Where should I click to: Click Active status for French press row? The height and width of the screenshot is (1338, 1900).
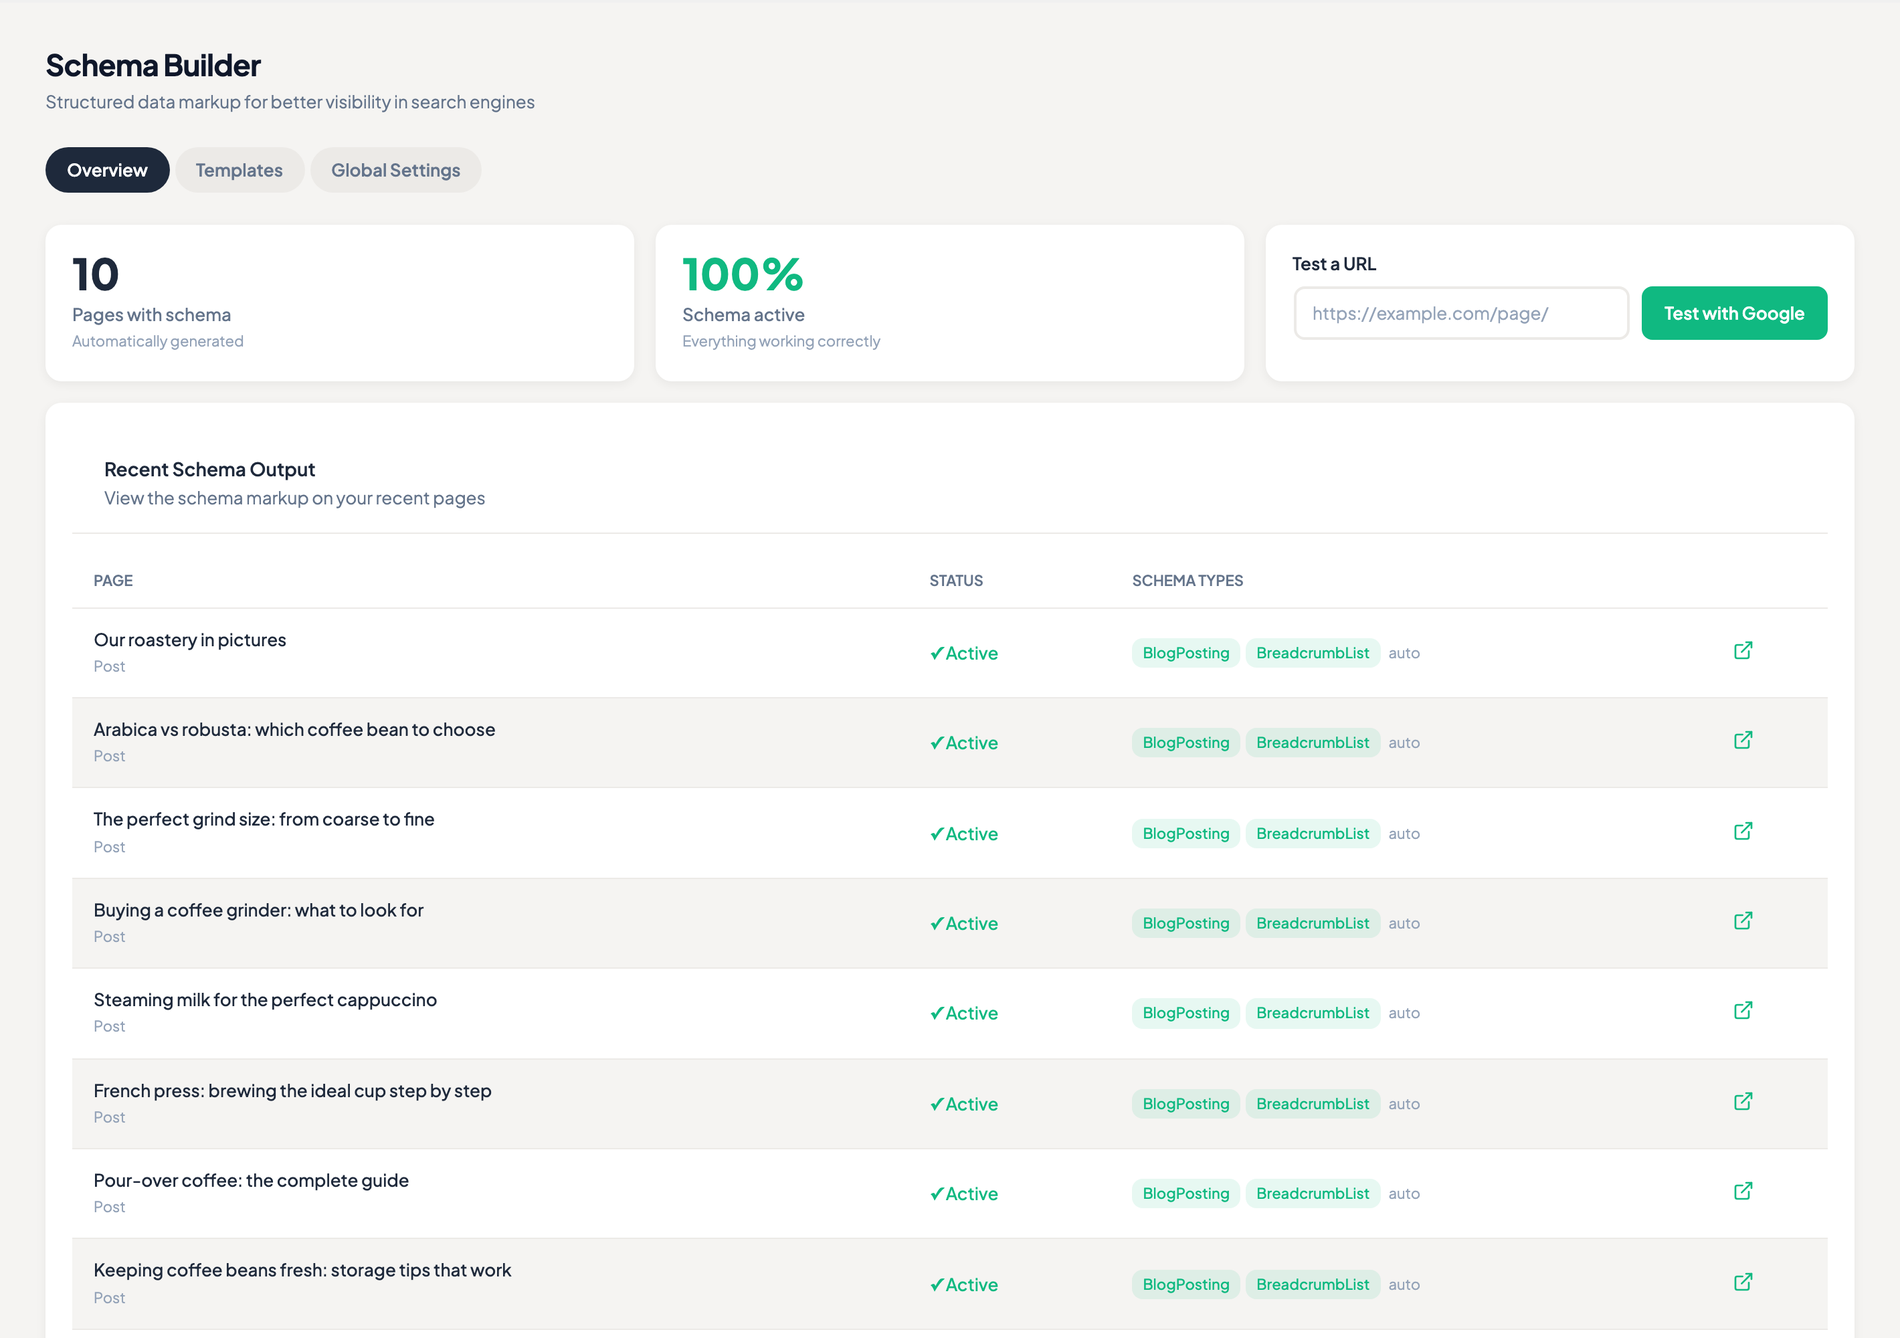click(964, 1104)
